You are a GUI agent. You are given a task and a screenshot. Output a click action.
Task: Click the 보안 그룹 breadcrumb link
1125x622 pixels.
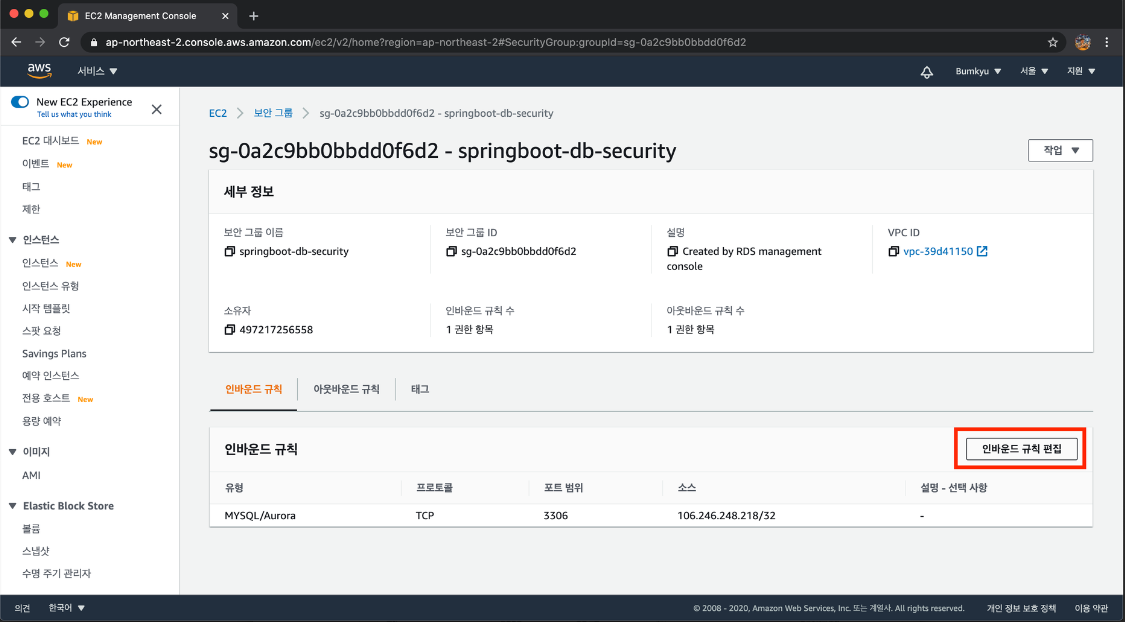pyautogui.click(x=273, y=113)
